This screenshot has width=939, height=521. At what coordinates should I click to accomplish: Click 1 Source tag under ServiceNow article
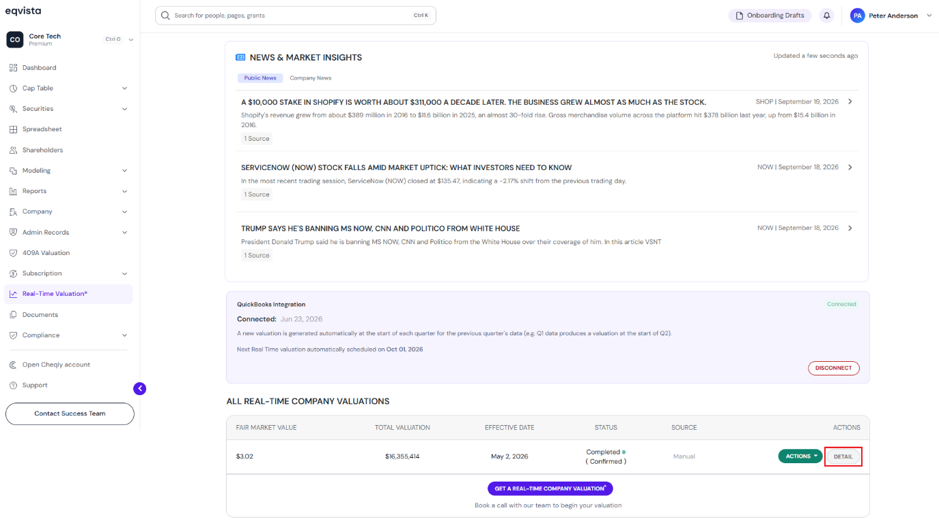(x=256, y=195)
